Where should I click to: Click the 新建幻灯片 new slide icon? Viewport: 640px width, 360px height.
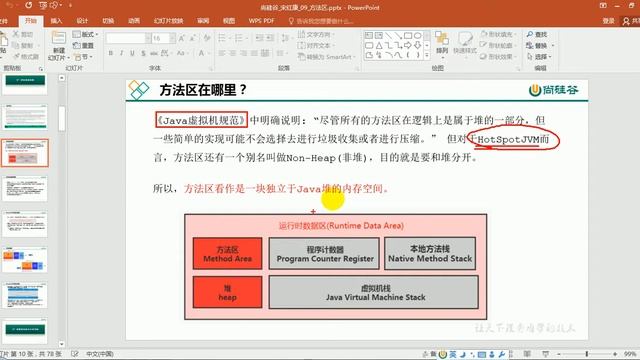point(58,38)
